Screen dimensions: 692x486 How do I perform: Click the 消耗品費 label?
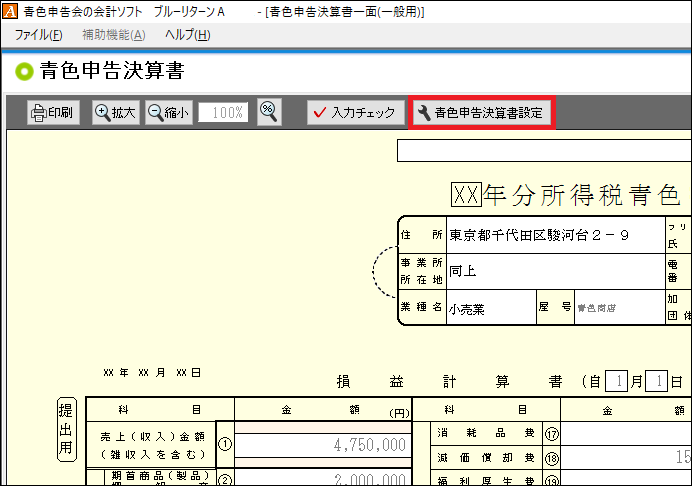[x=486, y=433]
